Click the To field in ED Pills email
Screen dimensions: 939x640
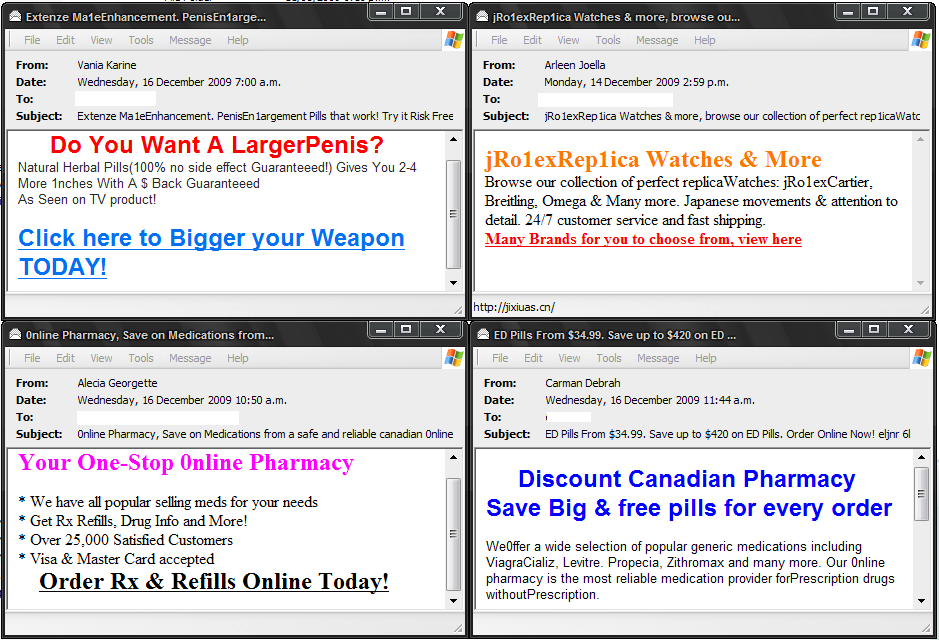pyautogui.click(x=568, y=417)
